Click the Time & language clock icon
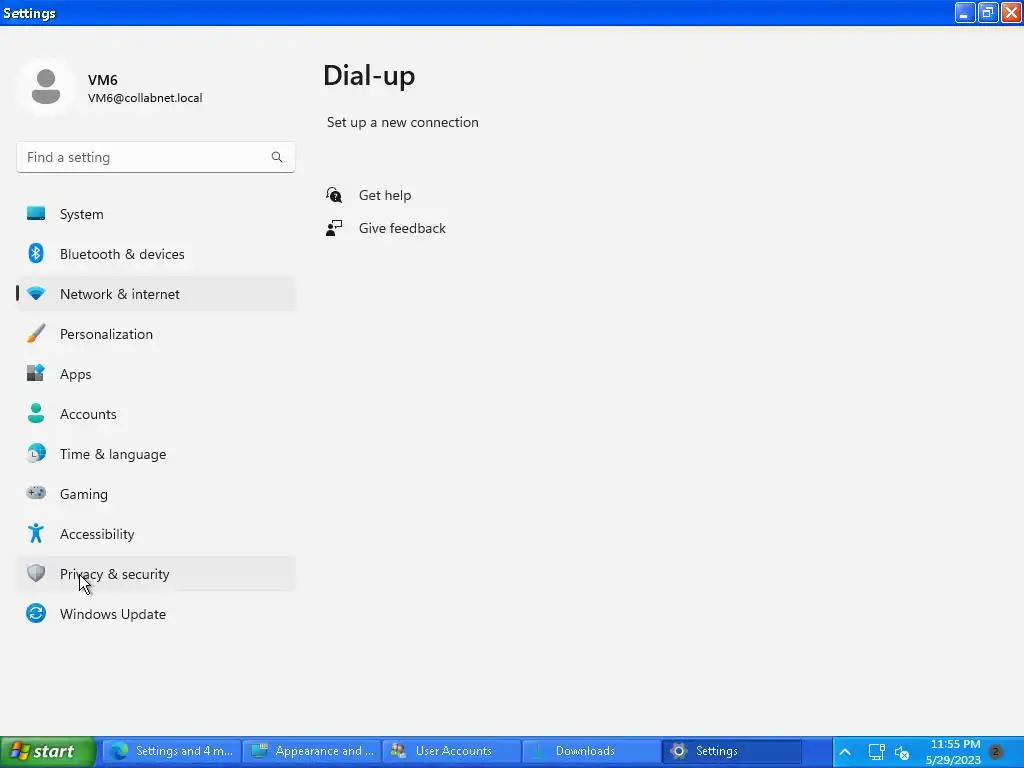This screenshot has height=768, width=1024. (36, 453)
